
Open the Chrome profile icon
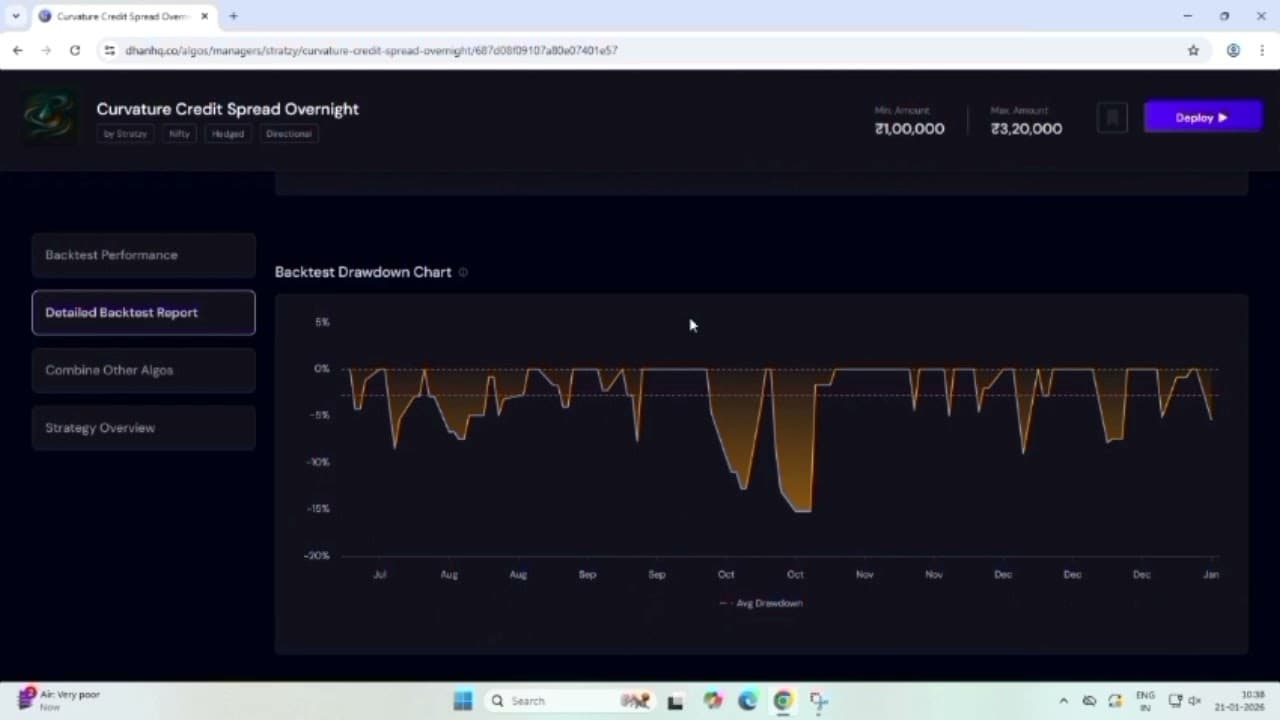point(1233,50)
